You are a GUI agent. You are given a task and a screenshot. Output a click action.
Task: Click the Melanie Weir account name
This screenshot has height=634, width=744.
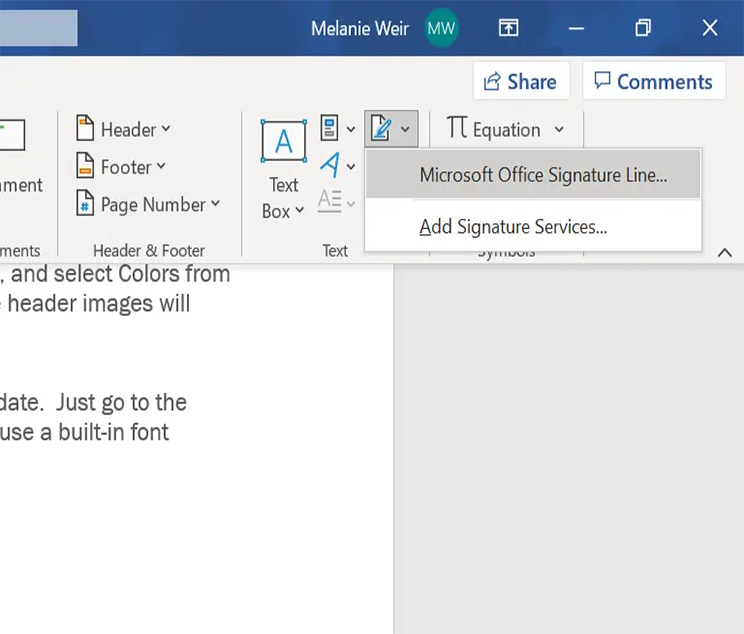360,28
